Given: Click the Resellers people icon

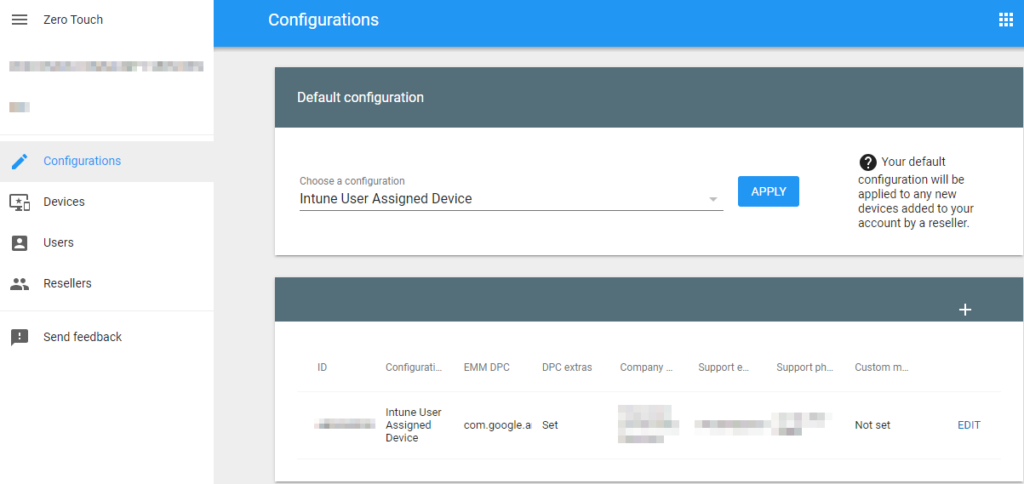Looking at the screenshot, I should click(20, 284).
